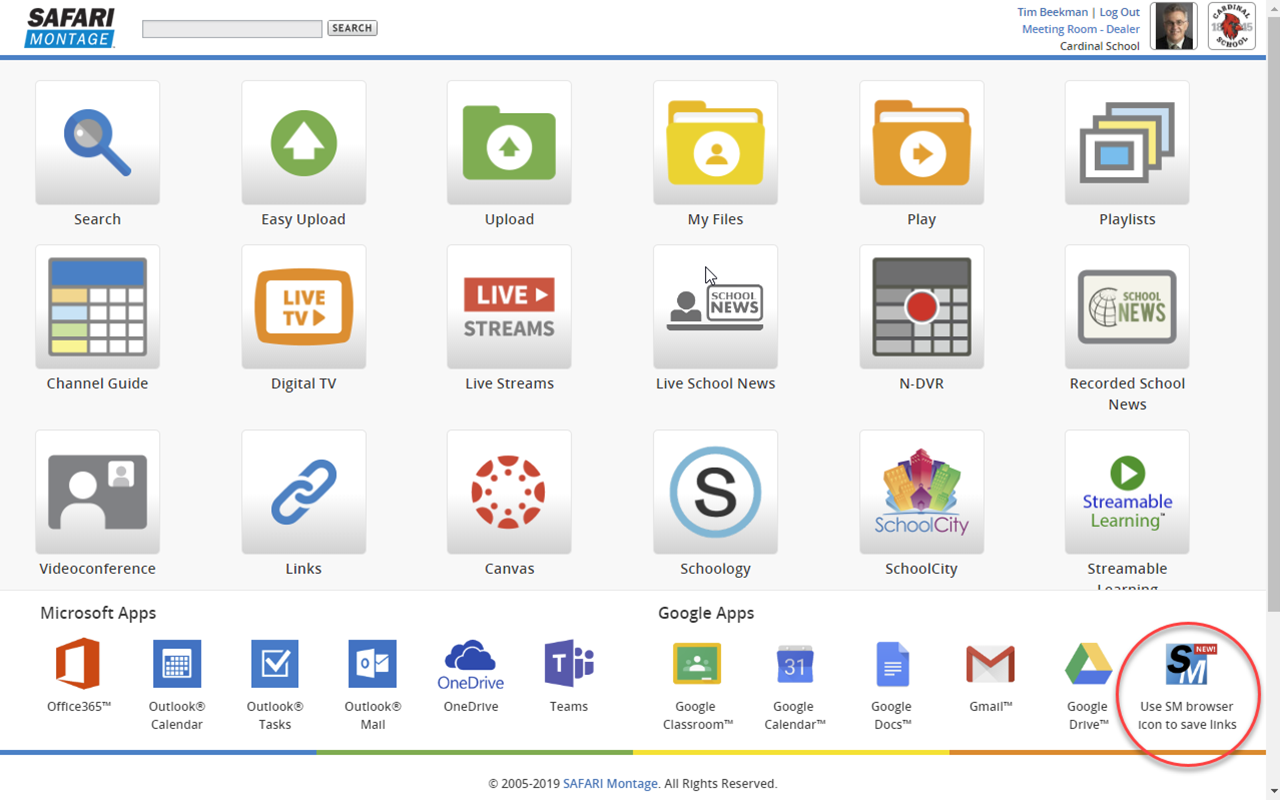Click the search text field

point(231,27)
